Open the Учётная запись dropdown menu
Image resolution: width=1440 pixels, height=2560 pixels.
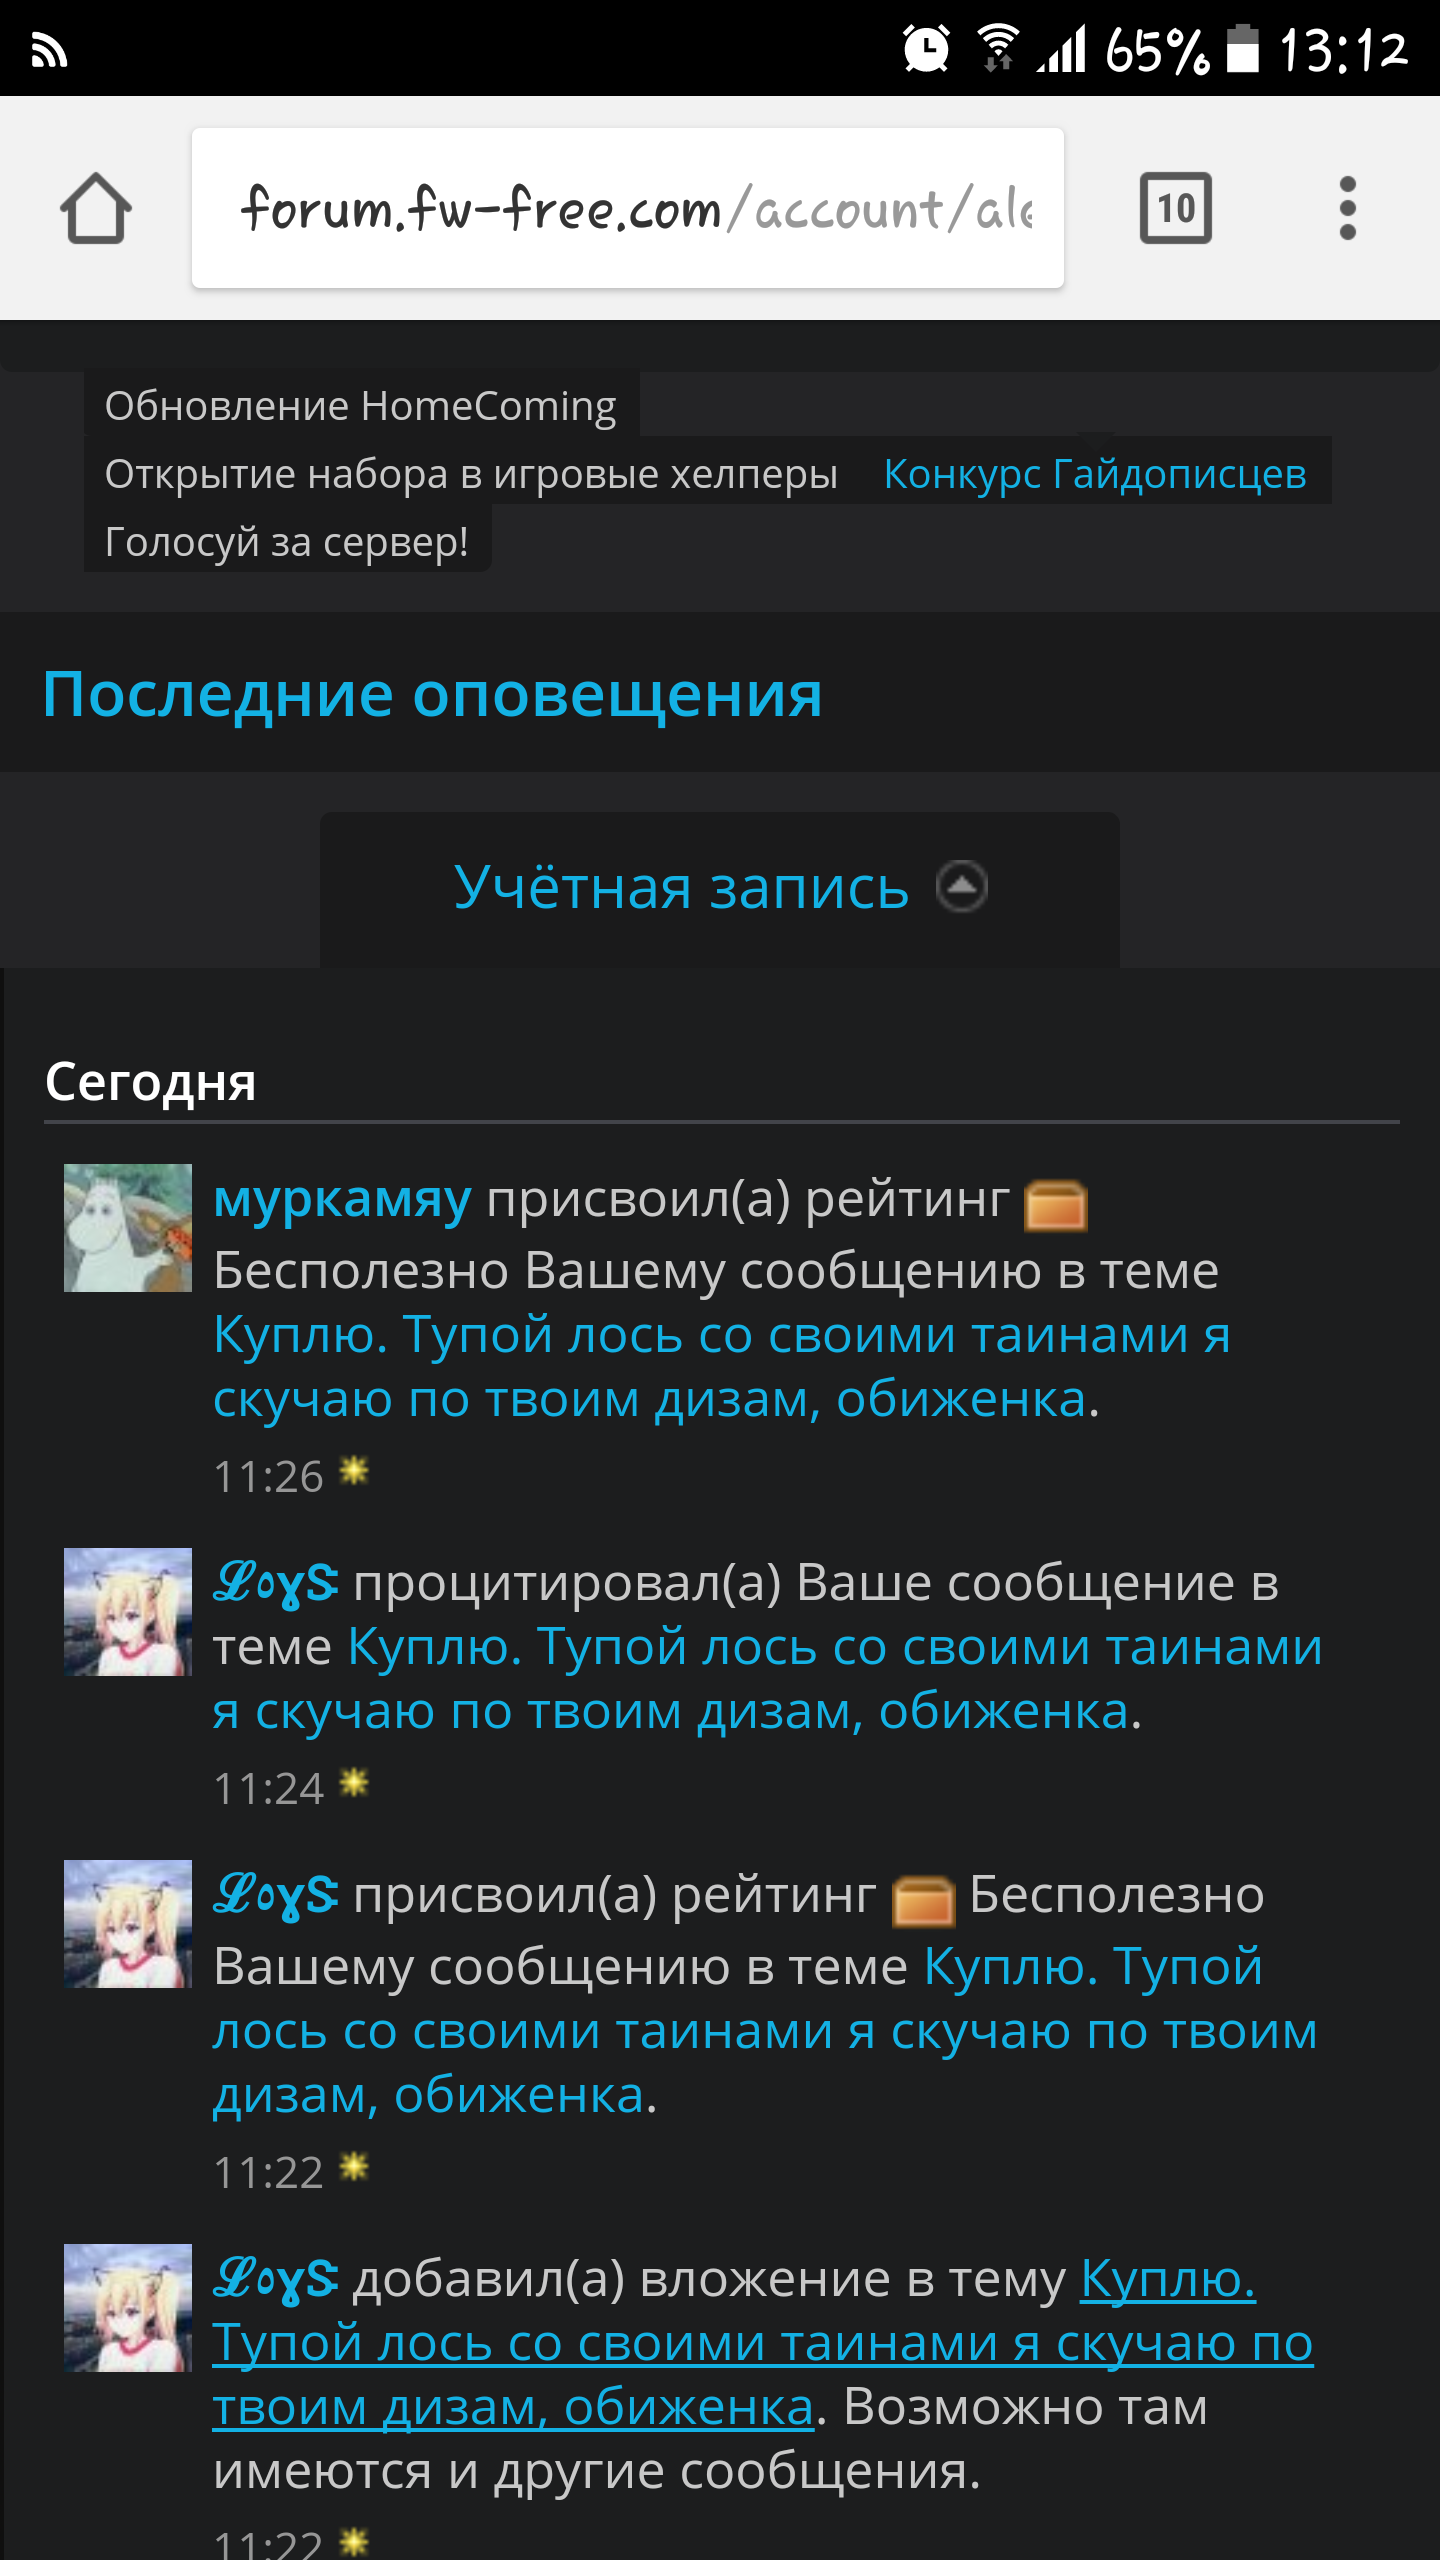tap(720, 888)
